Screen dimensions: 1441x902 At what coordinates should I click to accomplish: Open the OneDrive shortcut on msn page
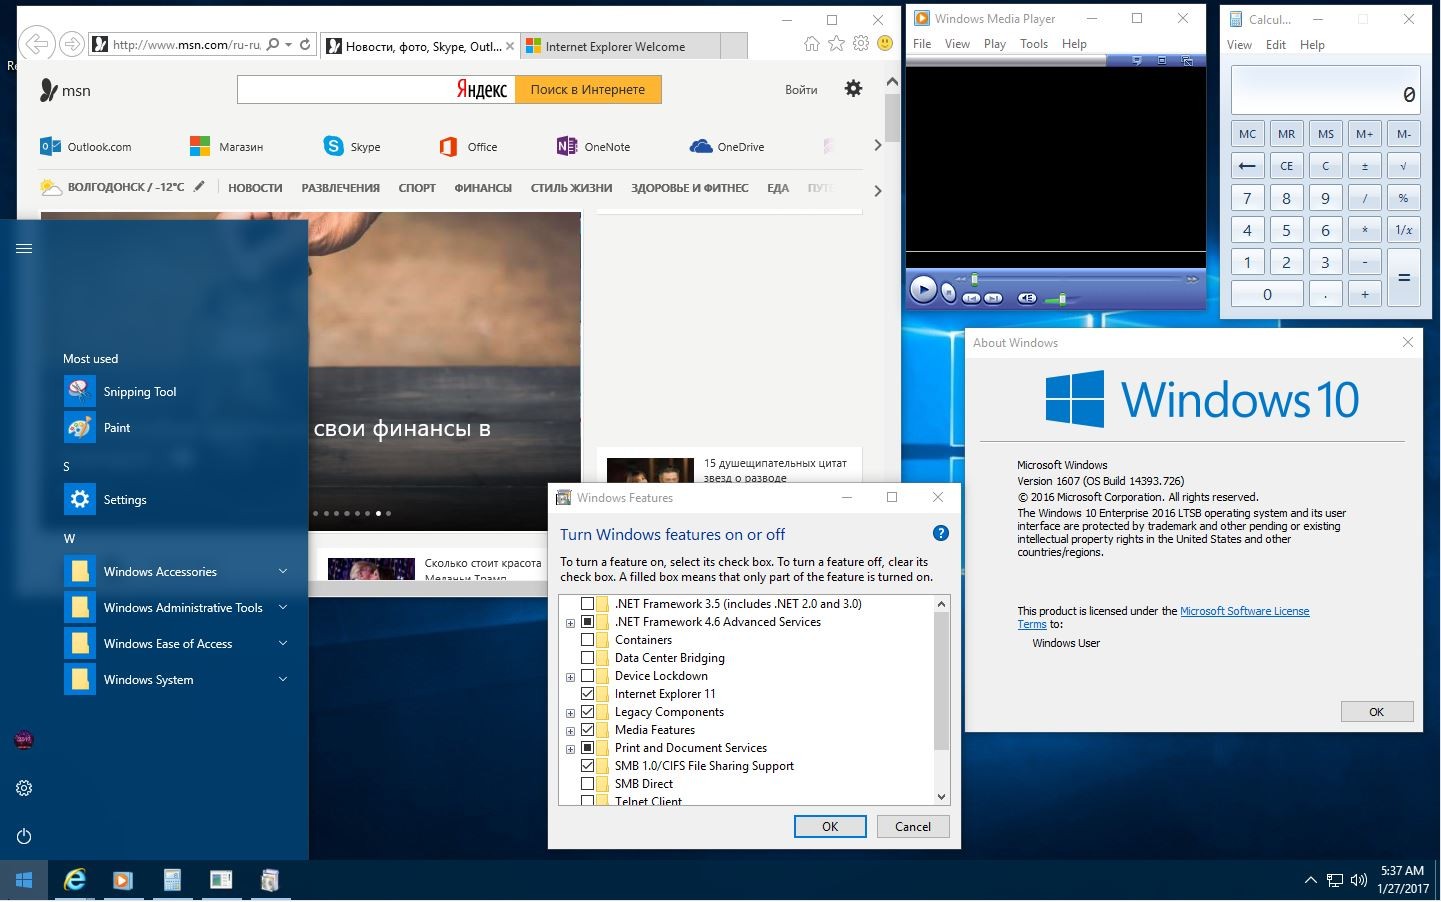[x=727, y=146]
